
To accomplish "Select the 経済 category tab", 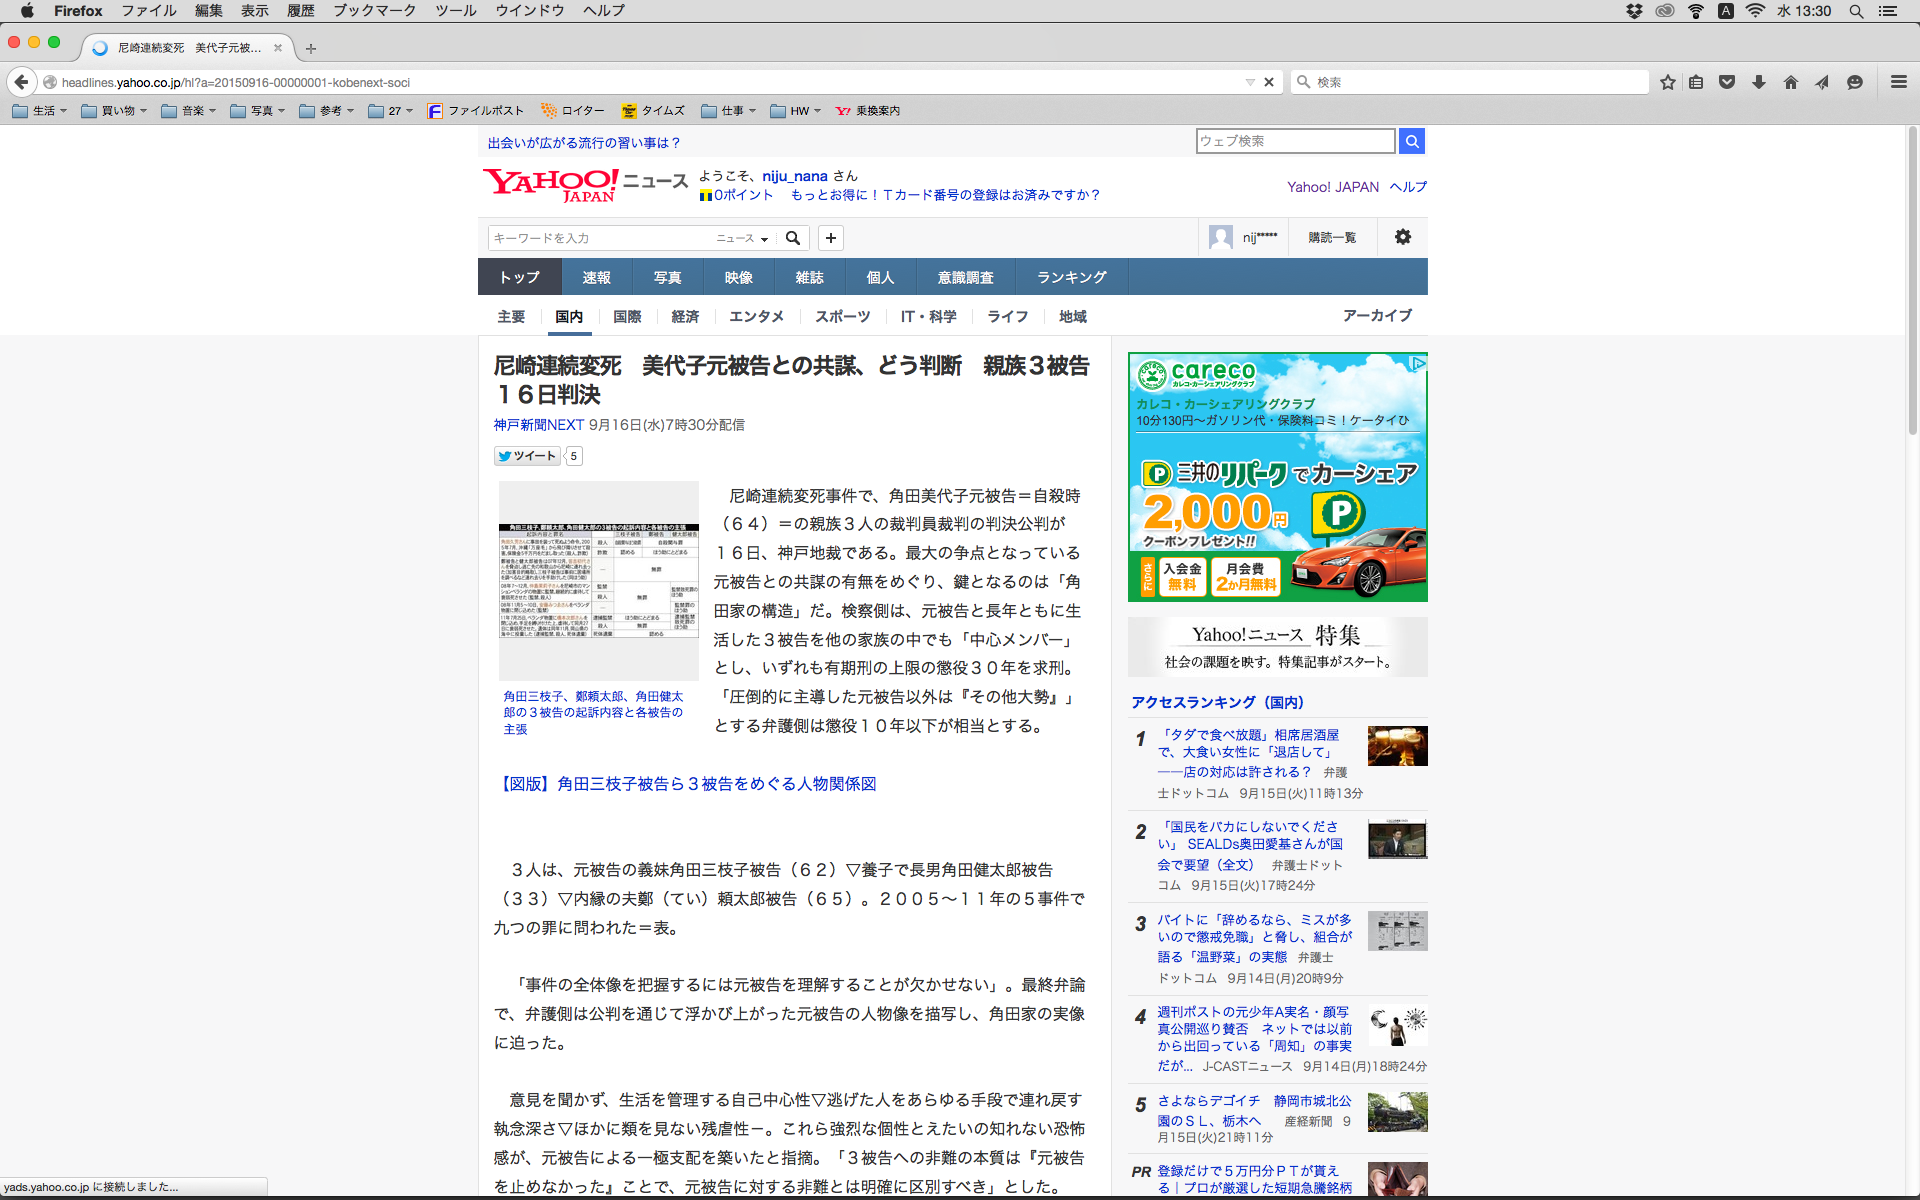I will tap(685, 317).
